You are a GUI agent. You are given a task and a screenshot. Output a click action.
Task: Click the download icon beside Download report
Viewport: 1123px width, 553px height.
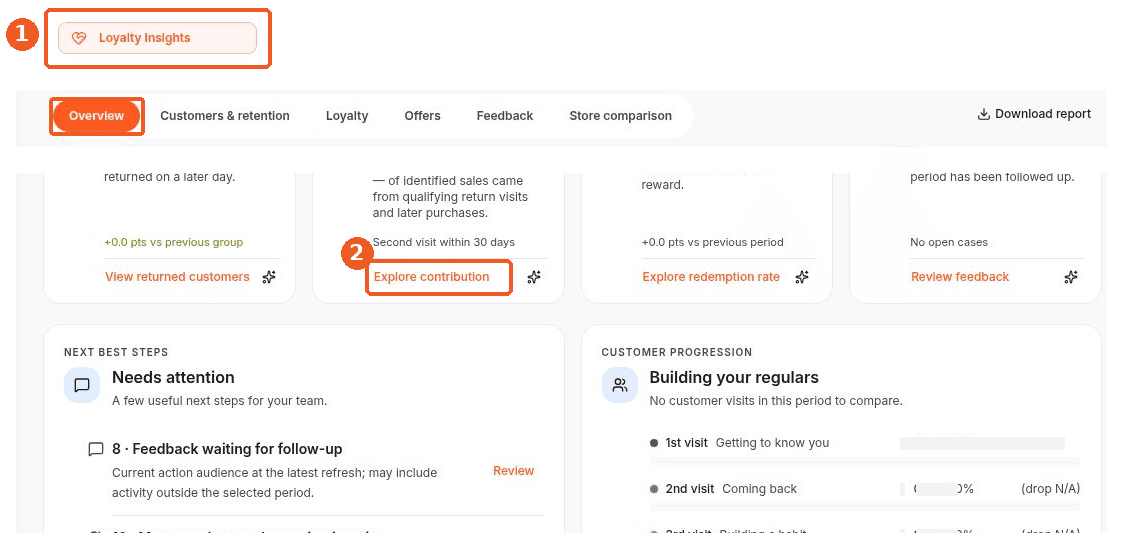[x=984, y=114]
